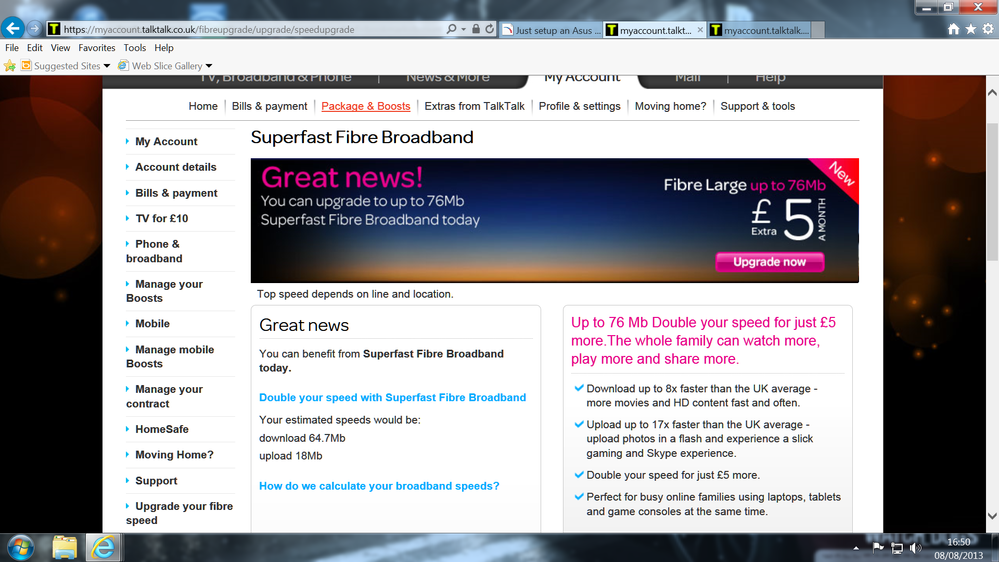Select Bills & payment in the sidebar
The image size is (999, 562).
tap(176, 193)
